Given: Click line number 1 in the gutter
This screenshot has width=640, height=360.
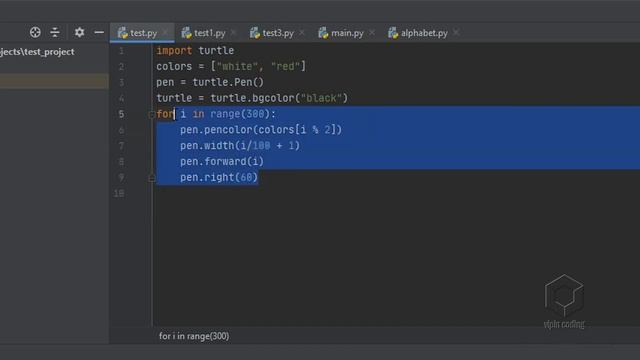Looking at the screenshot, I should (121, 51).
